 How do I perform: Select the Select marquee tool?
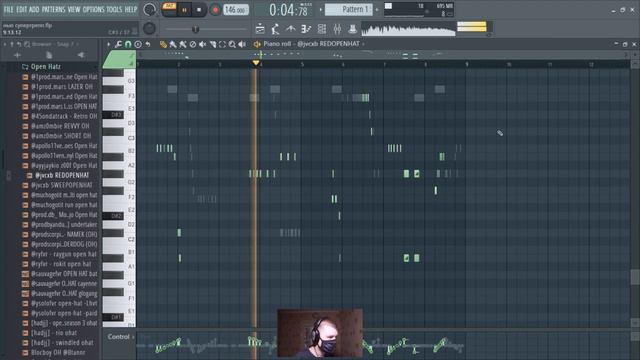coord(222,44)
